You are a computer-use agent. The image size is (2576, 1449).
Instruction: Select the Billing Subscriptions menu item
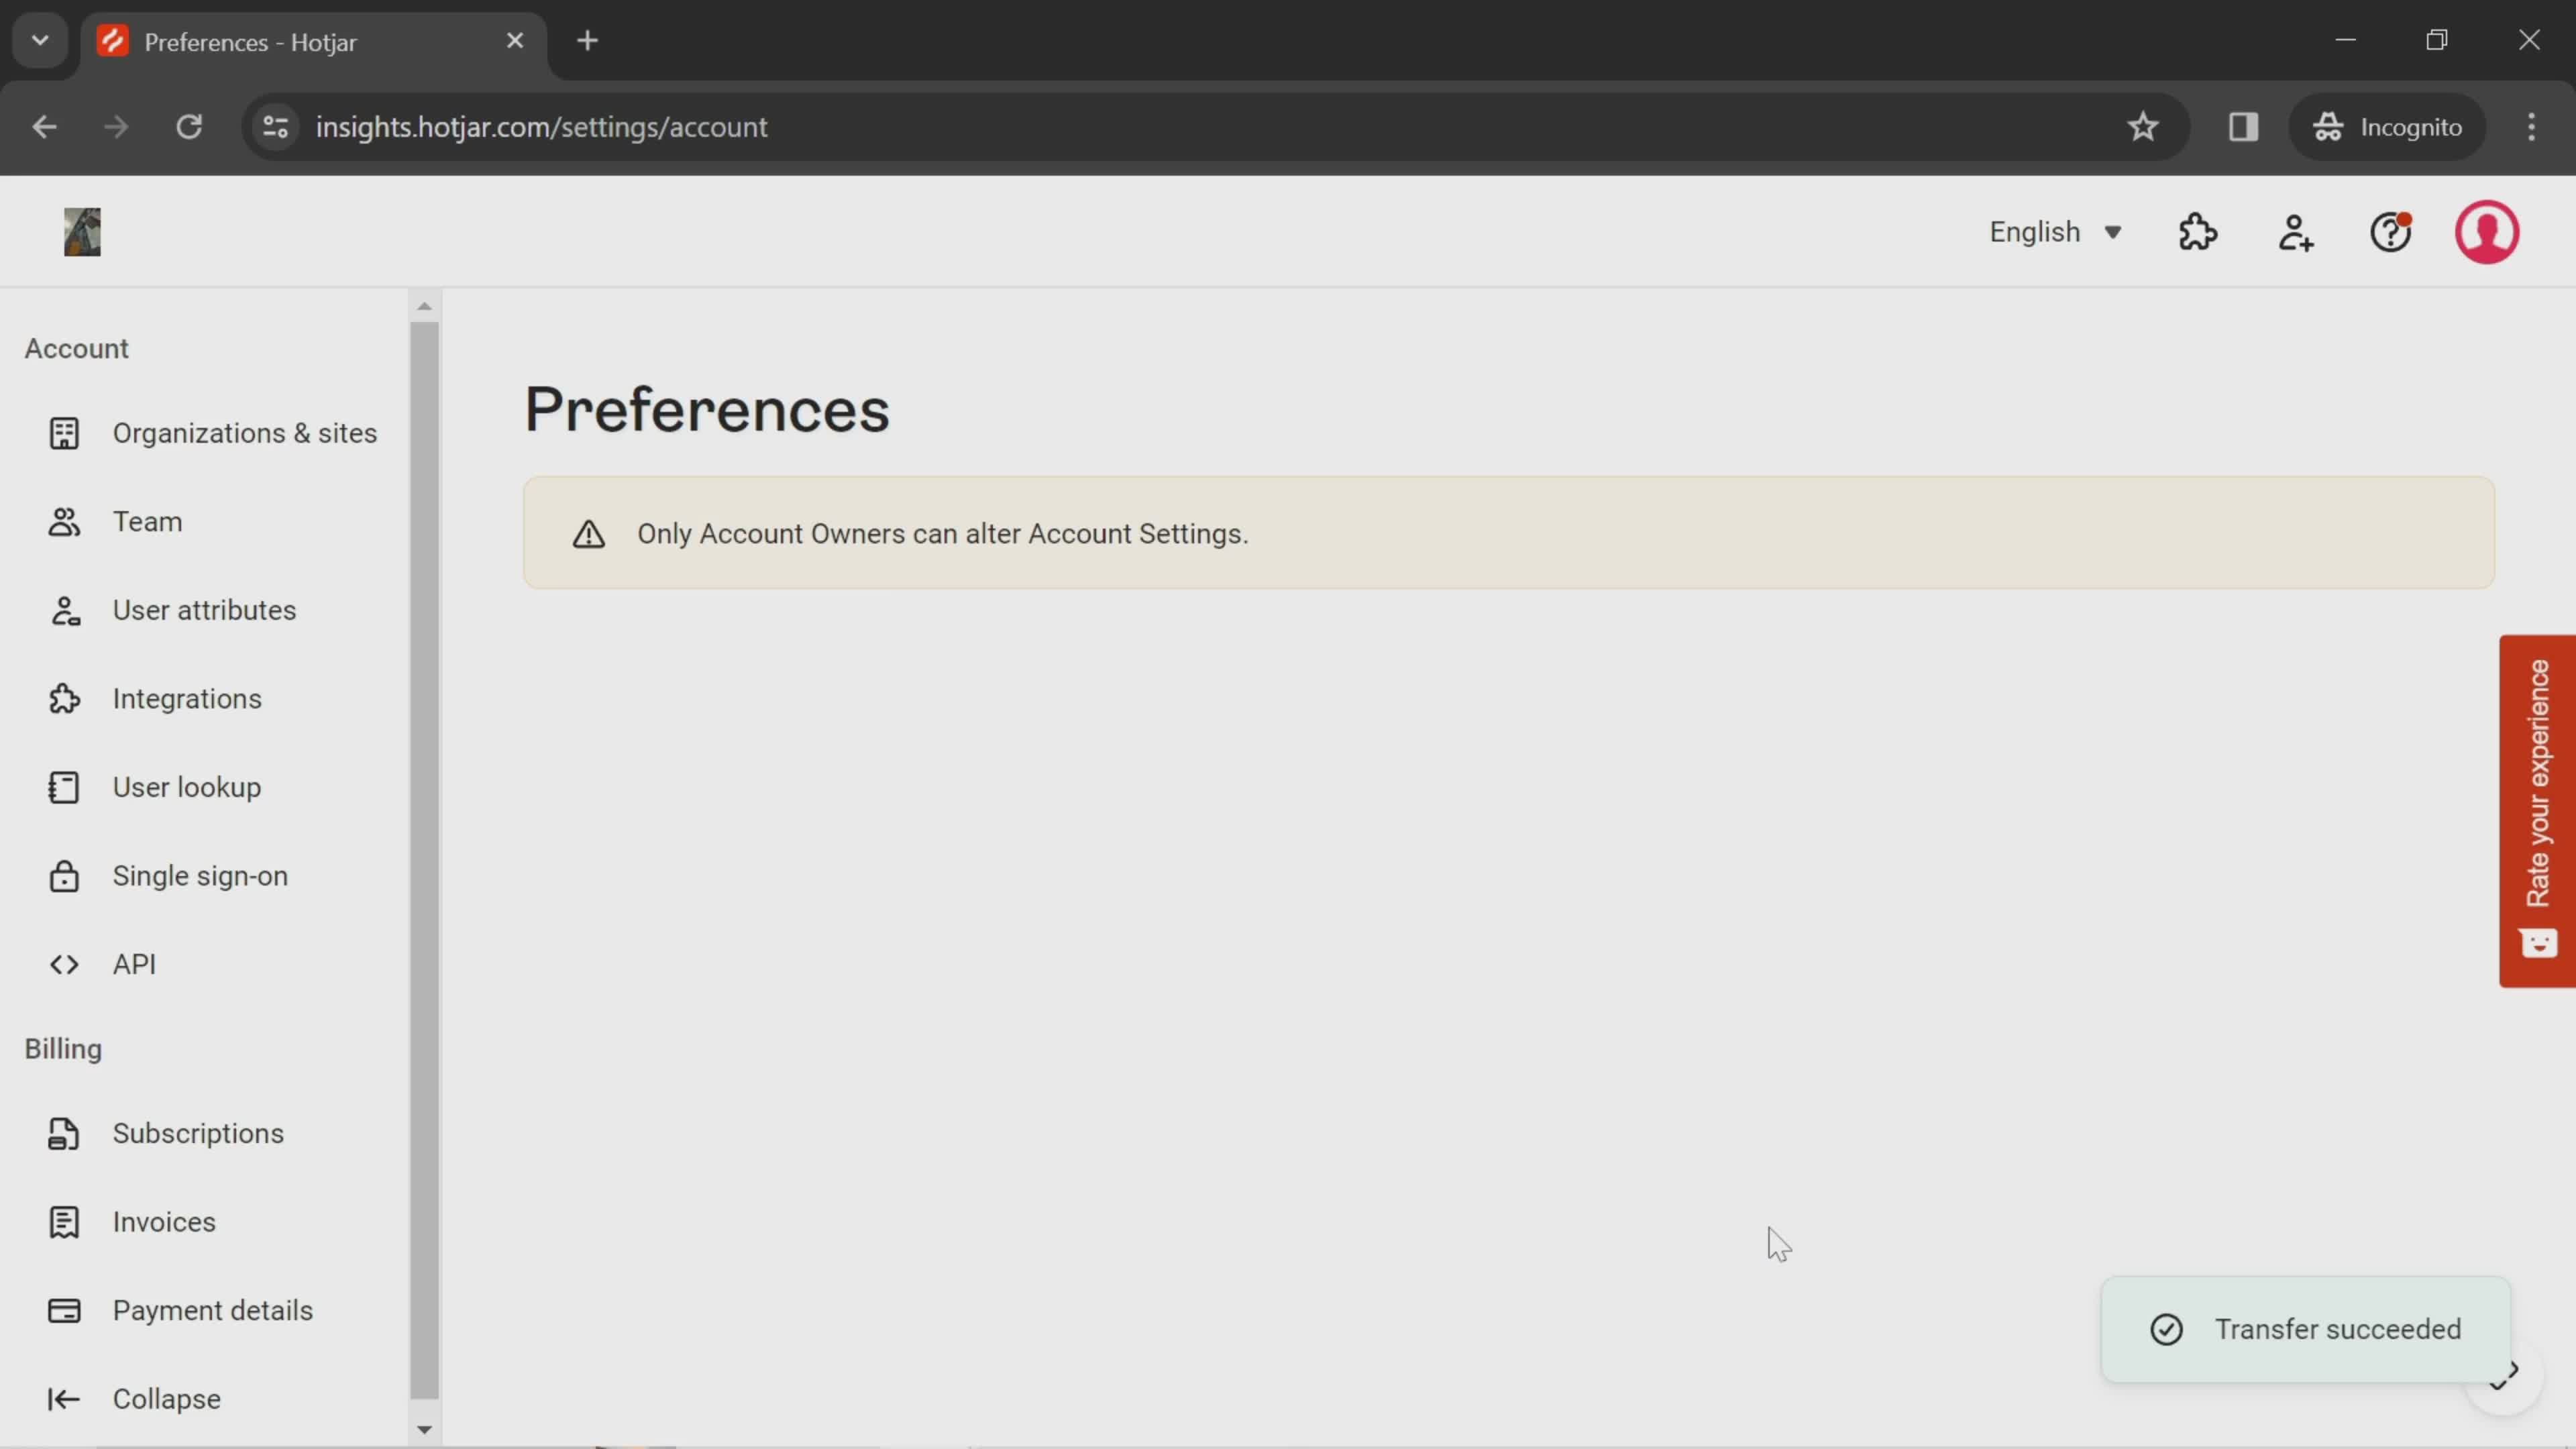(x=198, y=1132)
